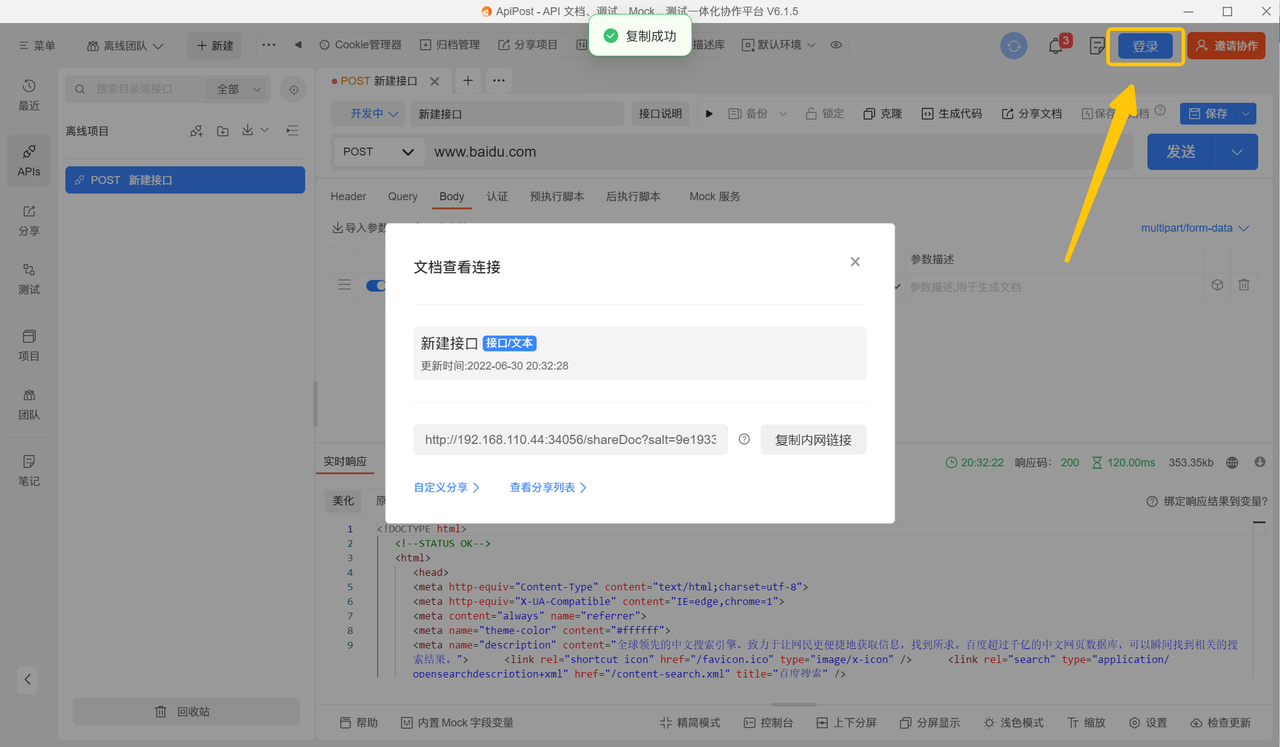Switch to 认证 tab
Image resolution: width=1280 pixels, height=747 pixels.
tap(497, 197)
